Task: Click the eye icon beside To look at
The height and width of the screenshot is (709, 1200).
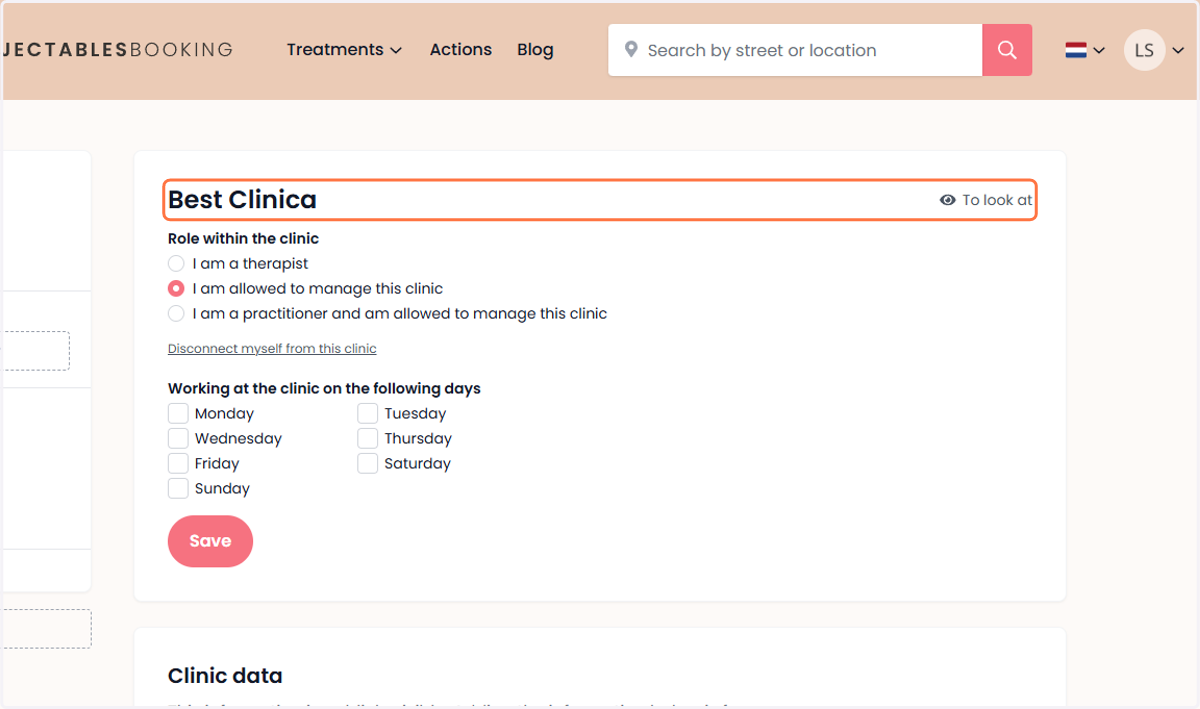Action: pyautogui.click(x=948, y=200)
